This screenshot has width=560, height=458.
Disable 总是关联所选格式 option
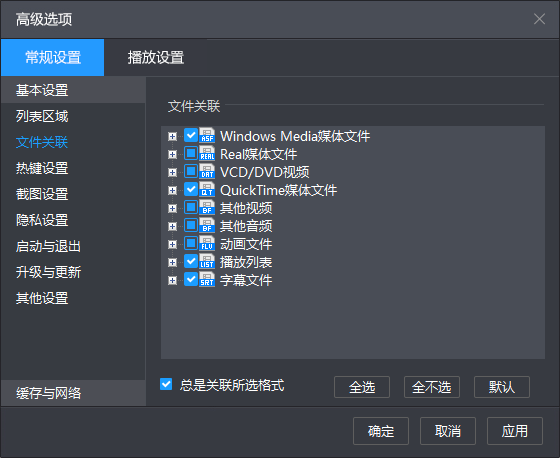pyautogui.click(x=166, y=384)
